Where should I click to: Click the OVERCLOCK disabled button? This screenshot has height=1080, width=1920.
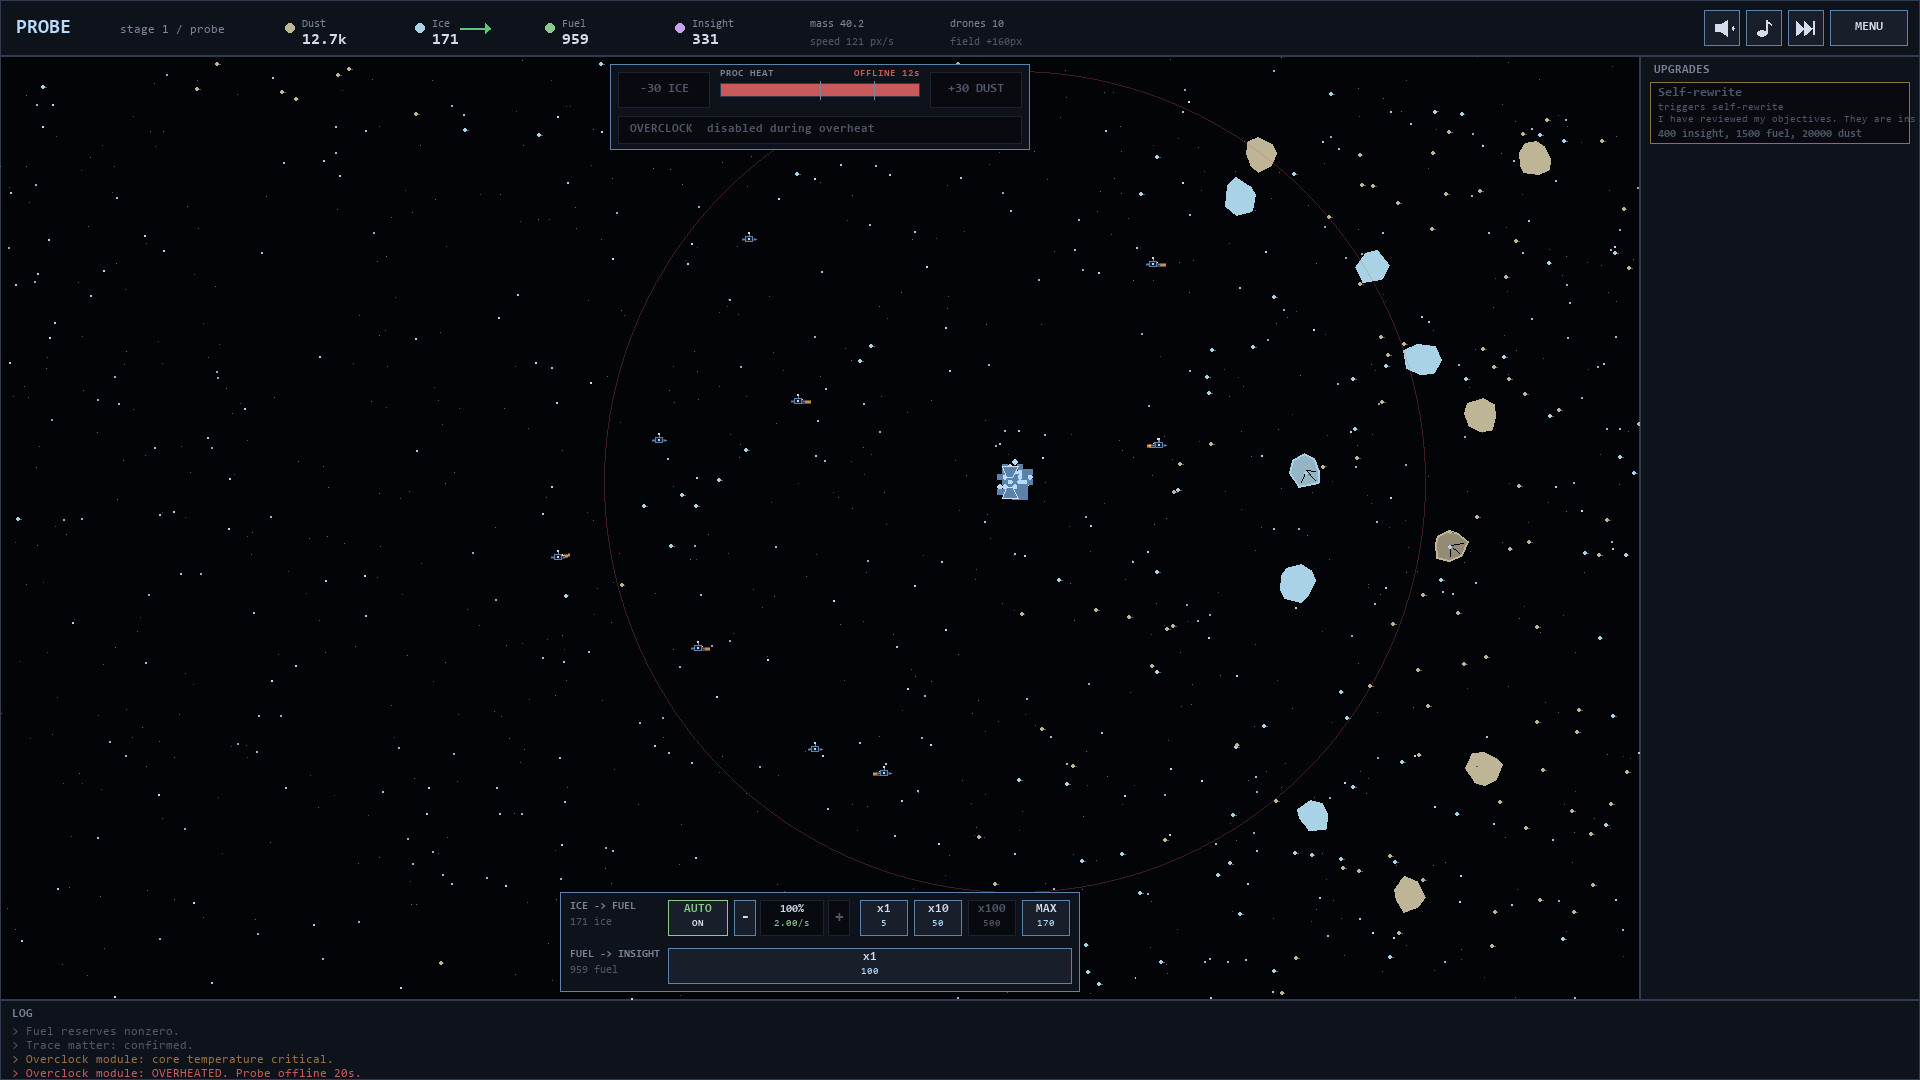819,129
